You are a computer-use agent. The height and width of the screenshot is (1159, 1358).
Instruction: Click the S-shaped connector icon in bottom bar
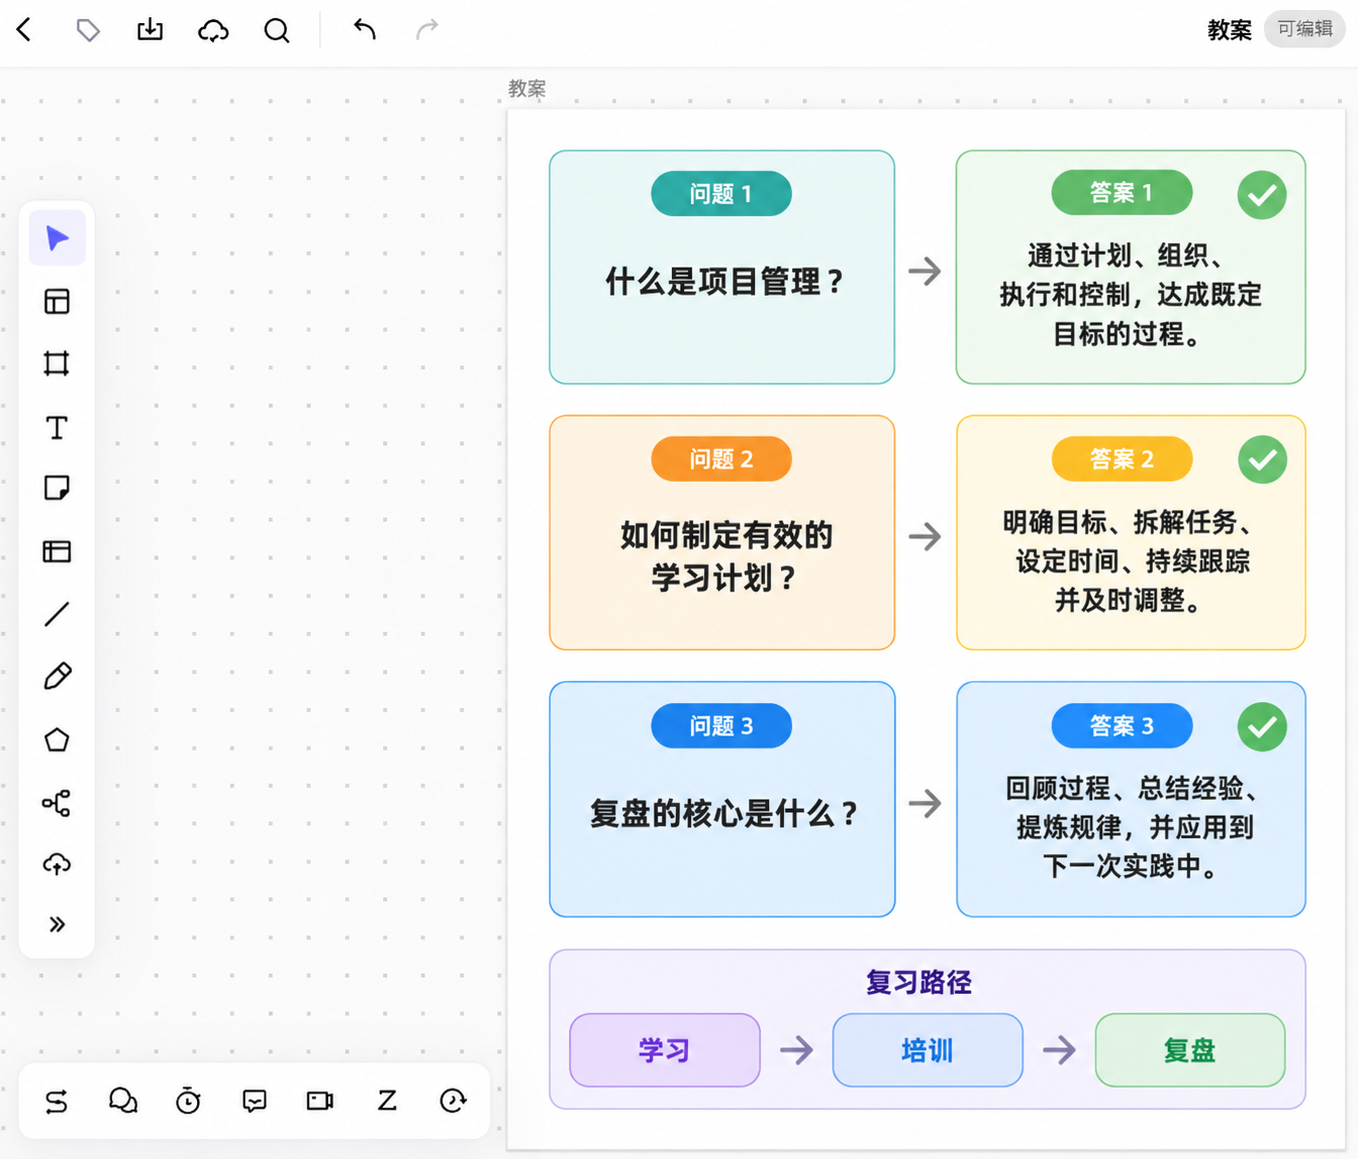point(57,1101)
